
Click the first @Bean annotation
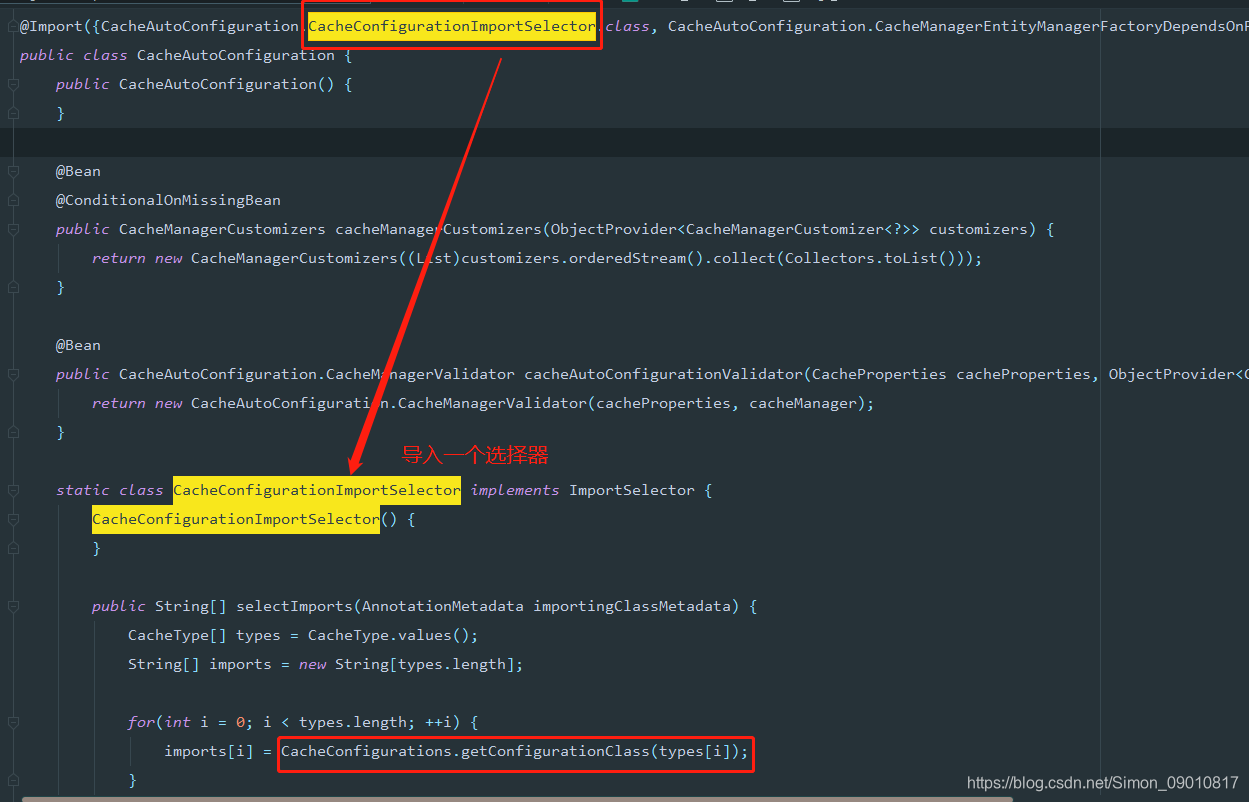(78, 171)
